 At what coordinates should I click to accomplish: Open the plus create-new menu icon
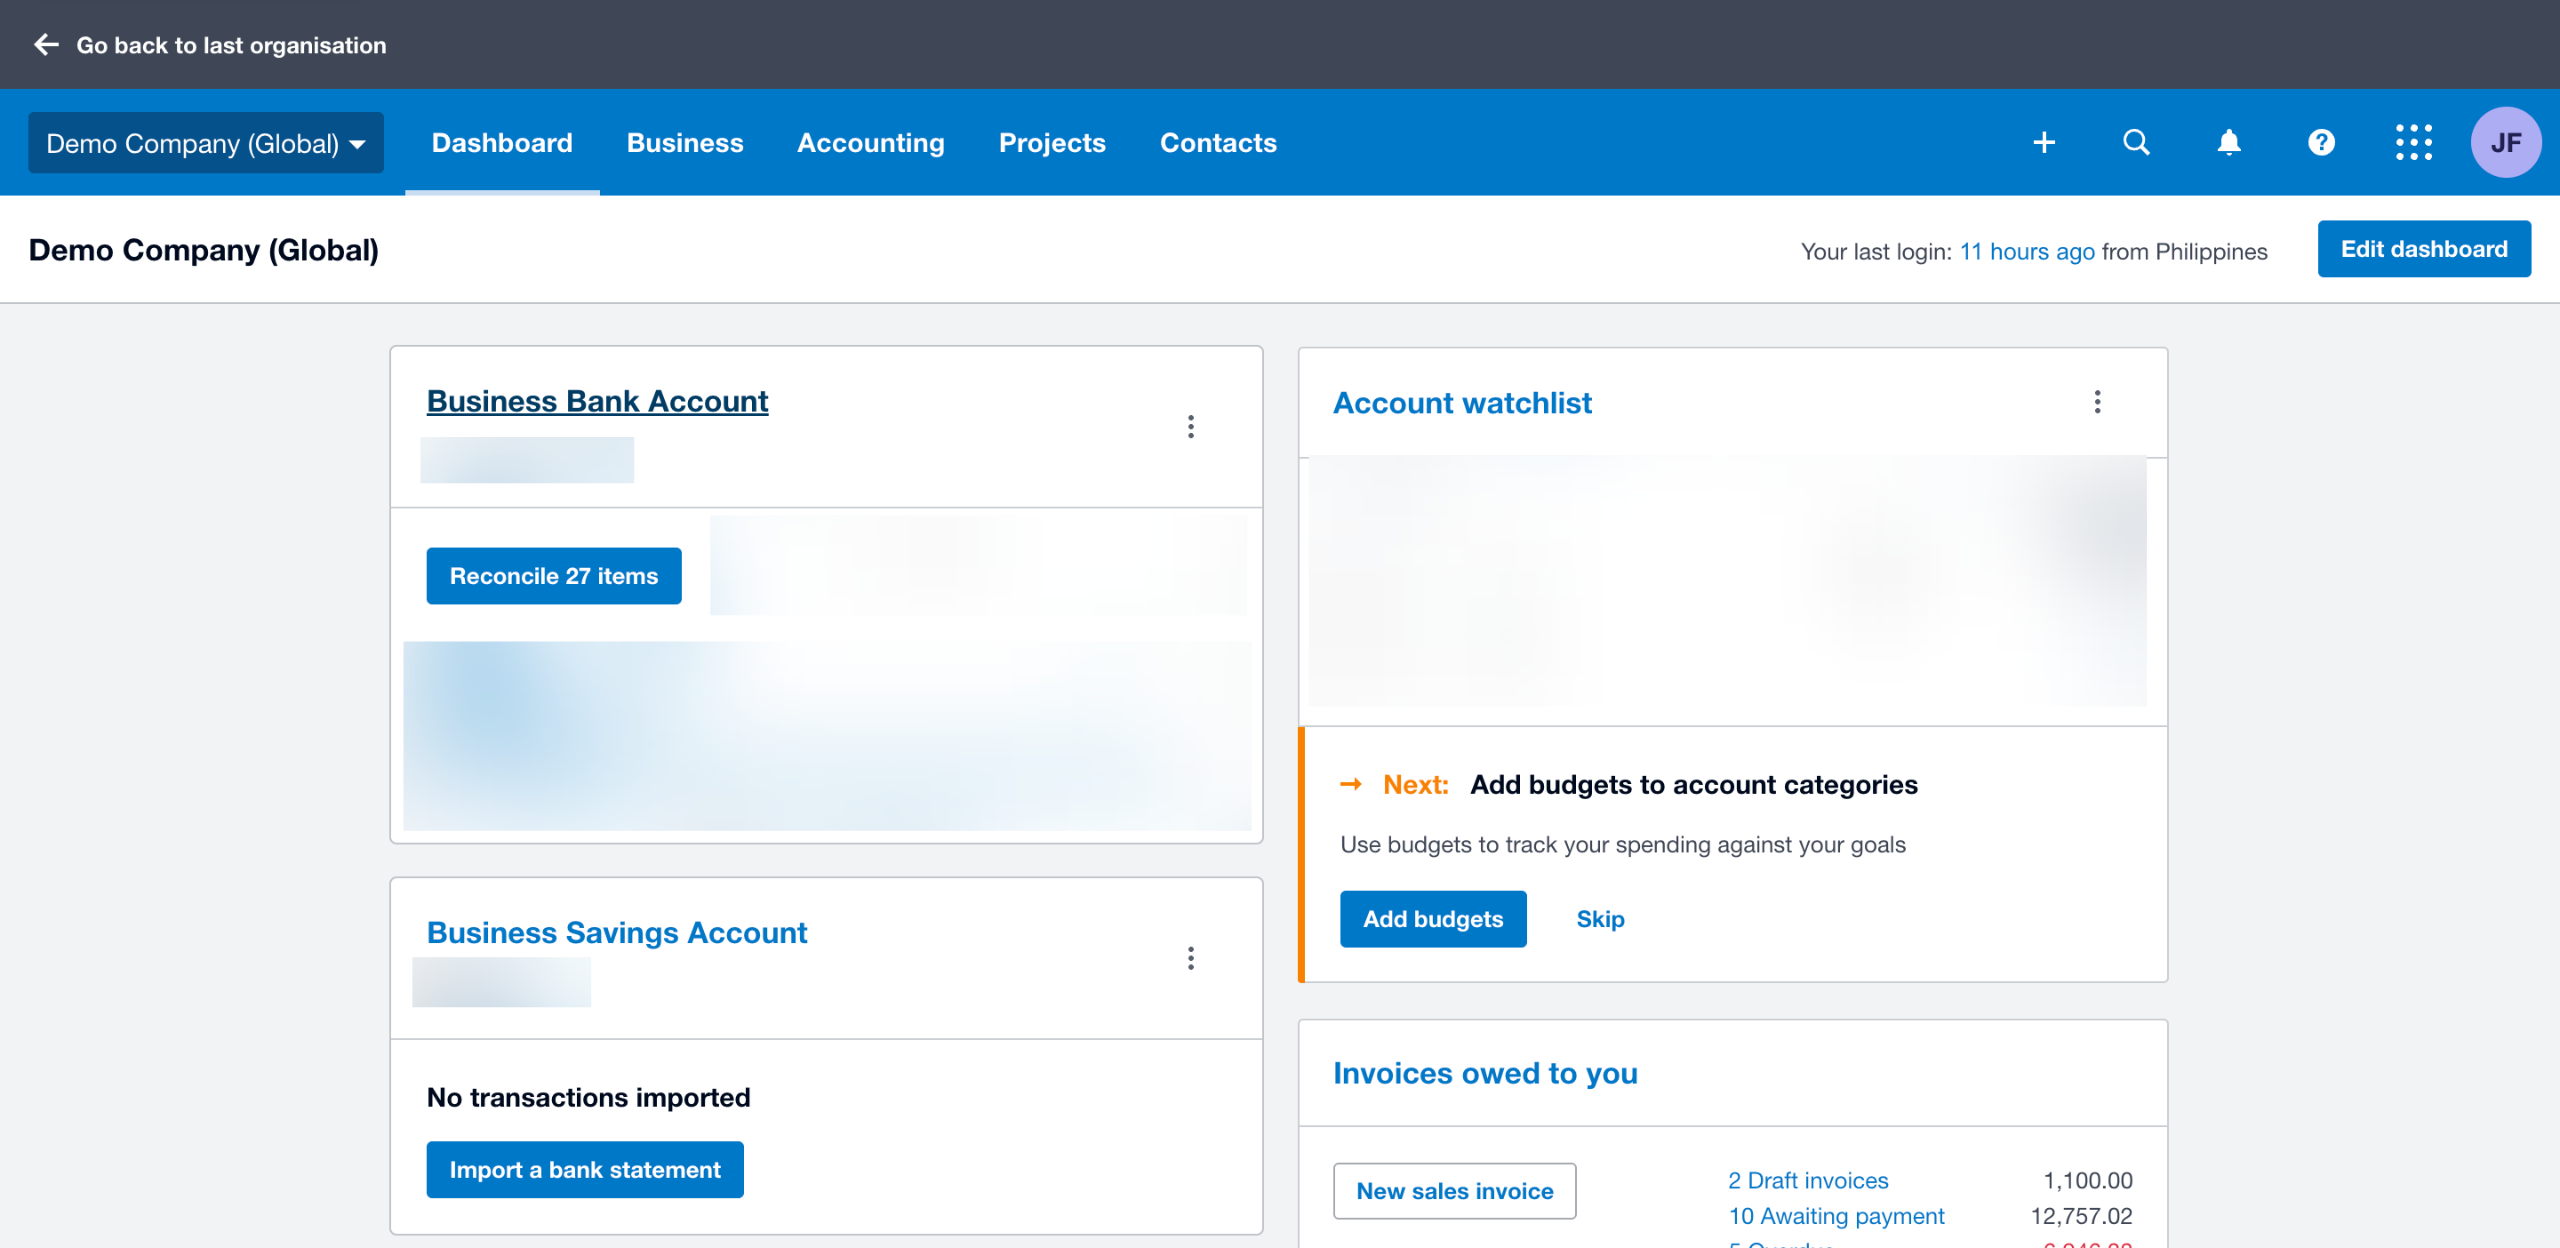[x=2044, y=143]
